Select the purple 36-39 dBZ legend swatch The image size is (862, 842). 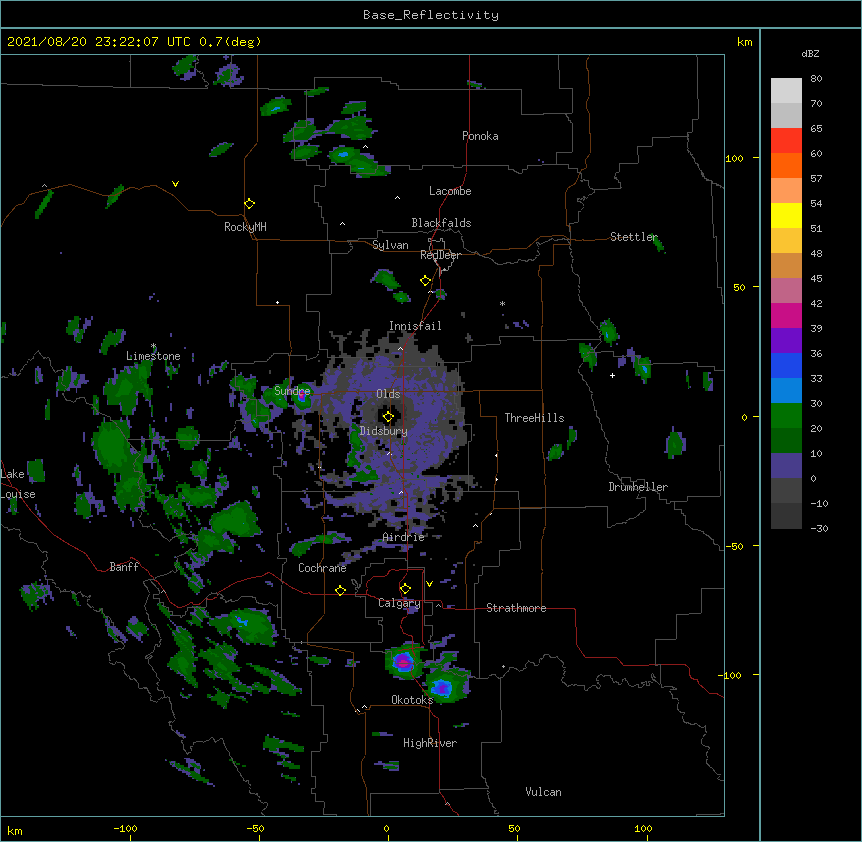786,341
